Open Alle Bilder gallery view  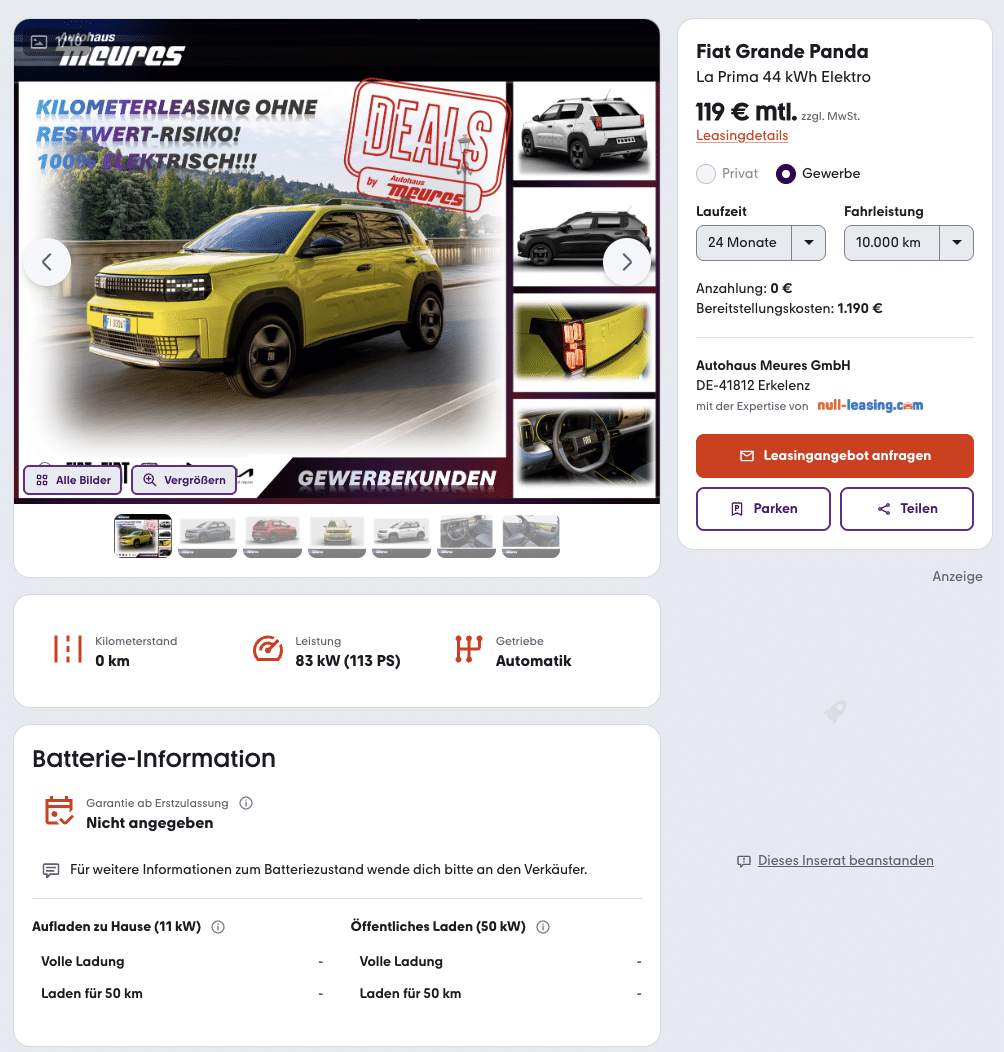[72, 480]
